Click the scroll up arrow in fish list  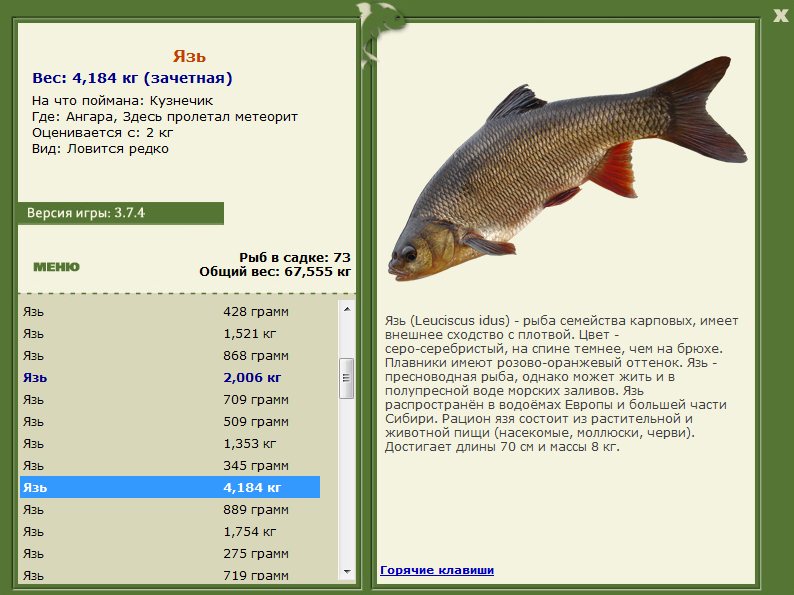point(347,309)
